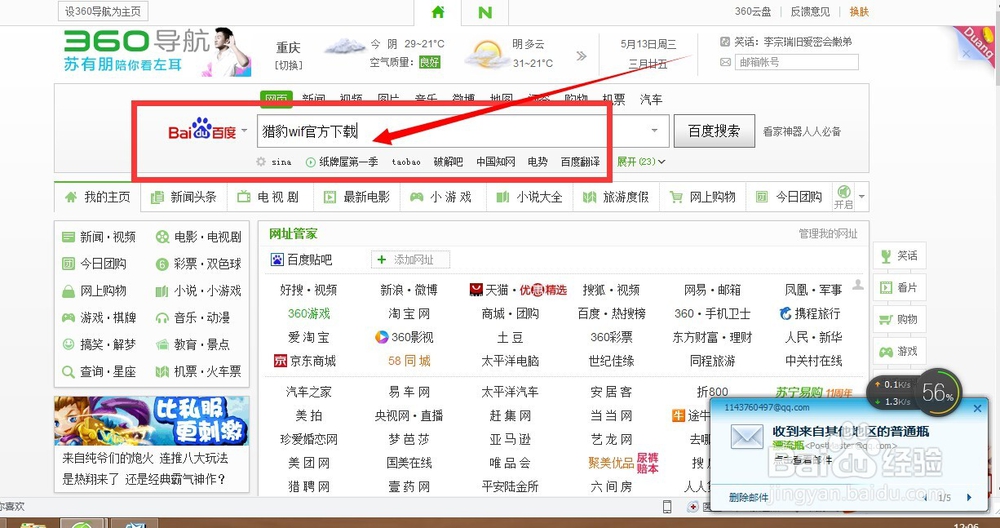Open the 京东商城 link
Screen dimensions: 1000x528
(x=304, y=361)
